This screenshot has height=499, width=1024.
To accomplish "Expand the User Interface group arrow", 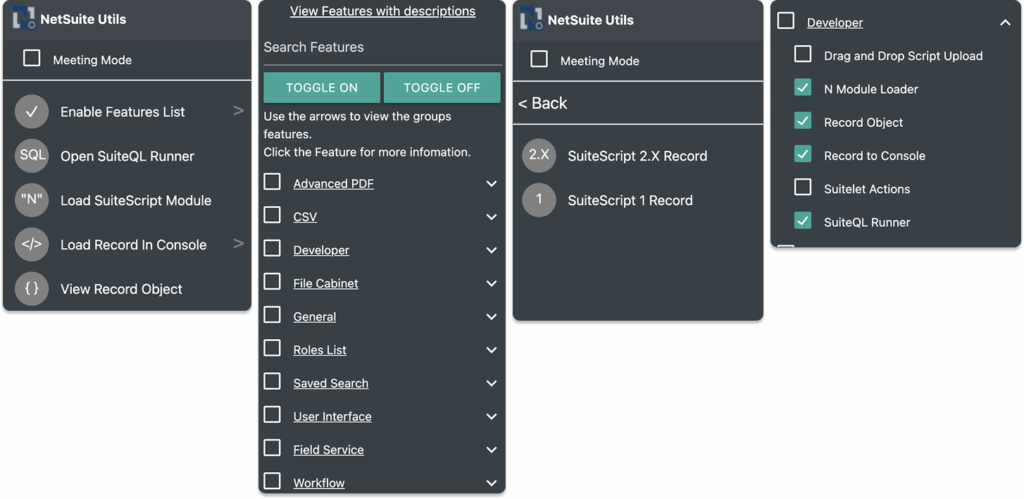I will 492,417.
